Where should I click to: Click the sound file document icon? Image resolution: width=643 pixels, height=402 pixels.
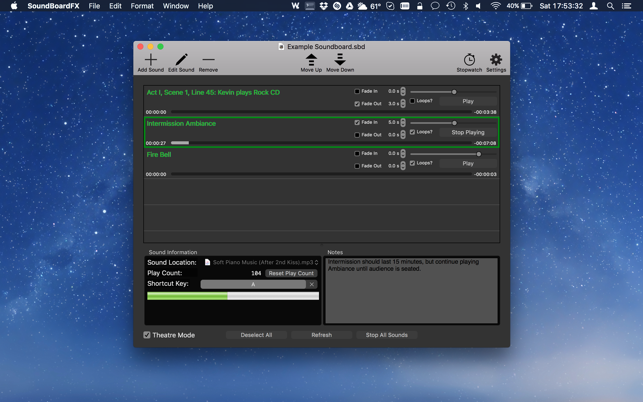pyautogui.click(x=207, y=262)
